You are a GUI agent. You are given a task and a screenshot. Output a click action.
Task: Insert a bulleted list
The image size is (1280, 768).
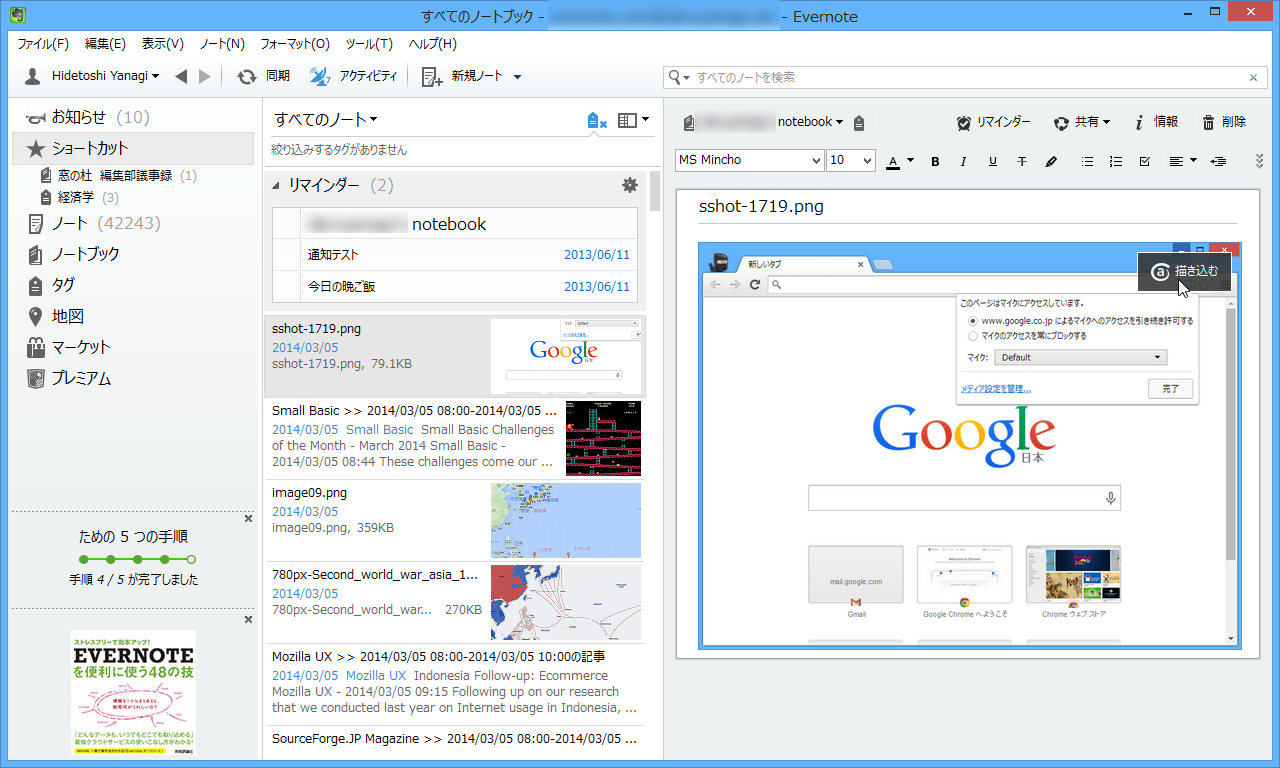tap(1087, 161)
